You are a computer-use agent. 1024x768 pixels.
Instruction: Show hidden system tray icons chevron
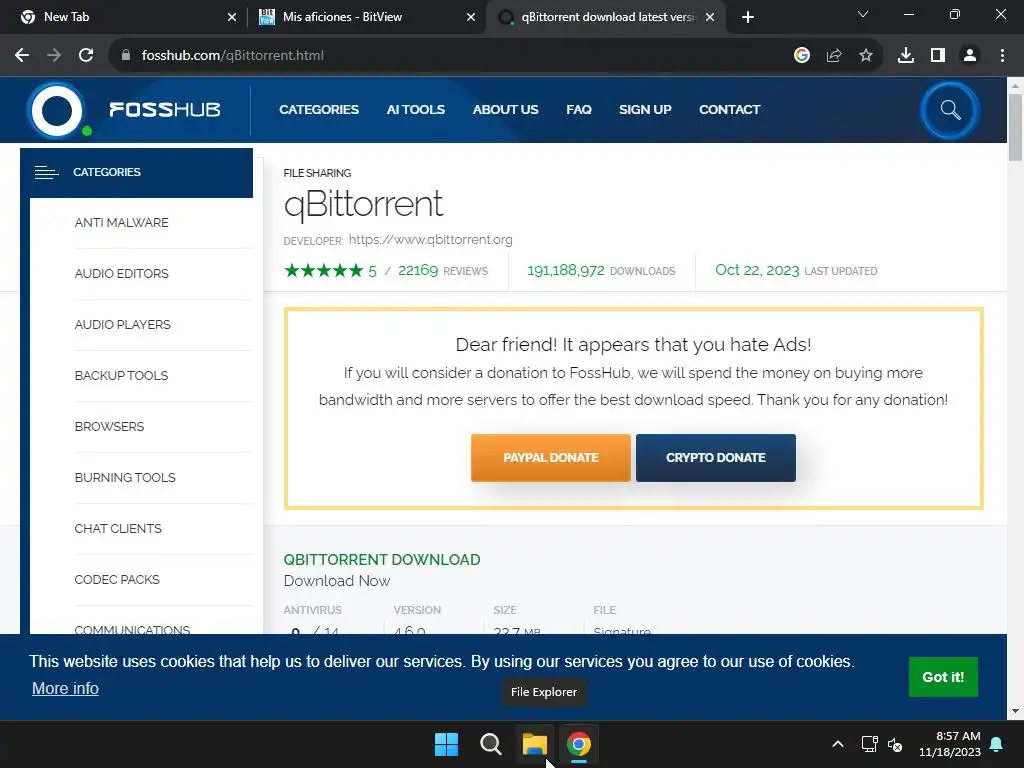[838, 744]
